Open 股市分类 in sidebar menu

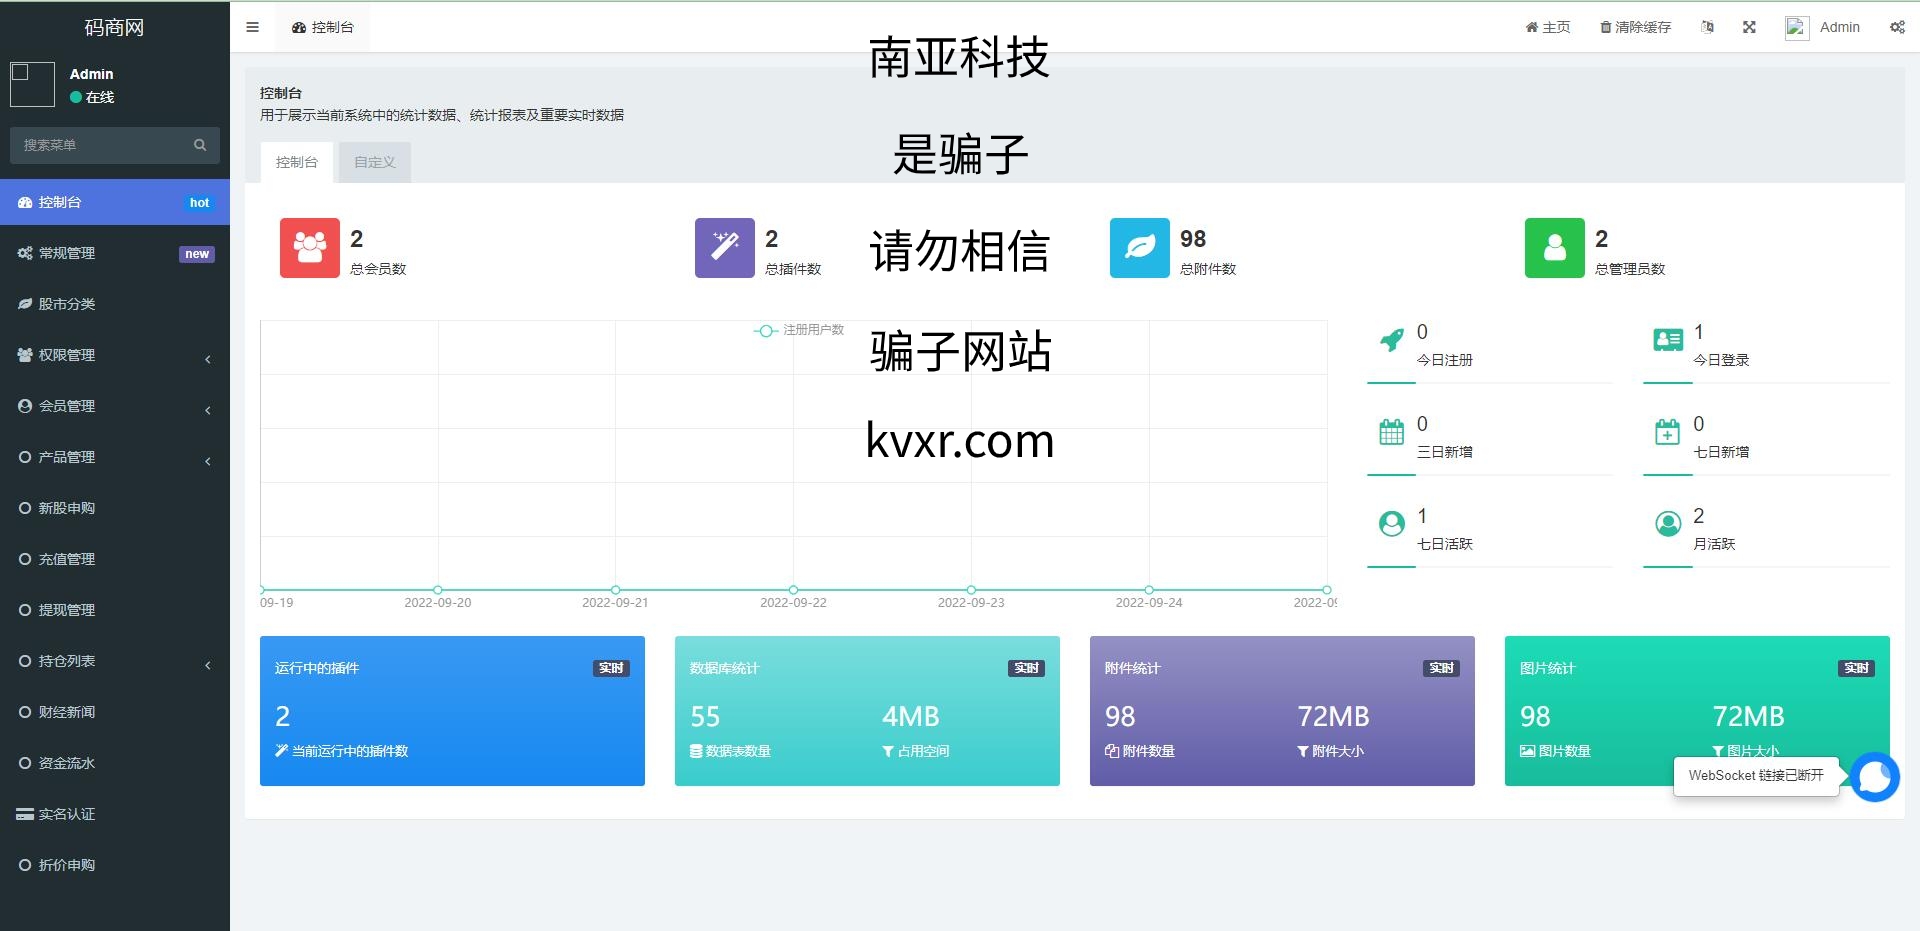[115, 304]
